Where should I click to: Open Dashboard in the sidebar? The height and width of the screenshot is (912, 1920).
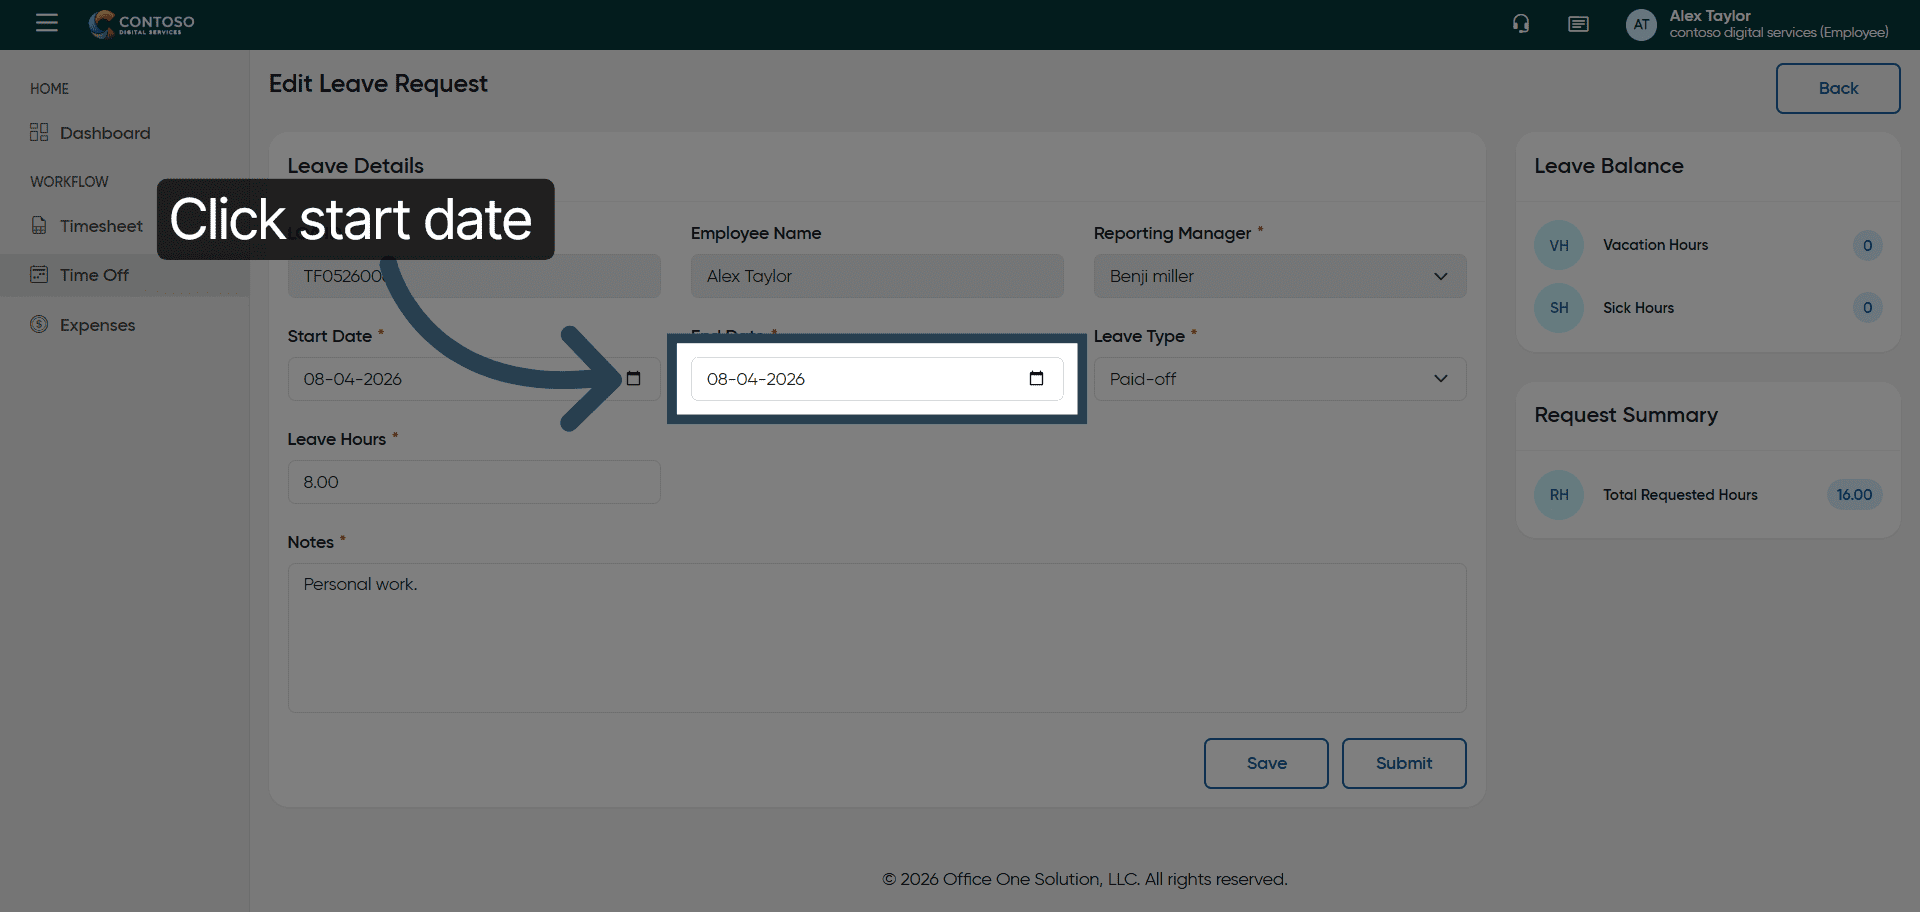(104, 133)
